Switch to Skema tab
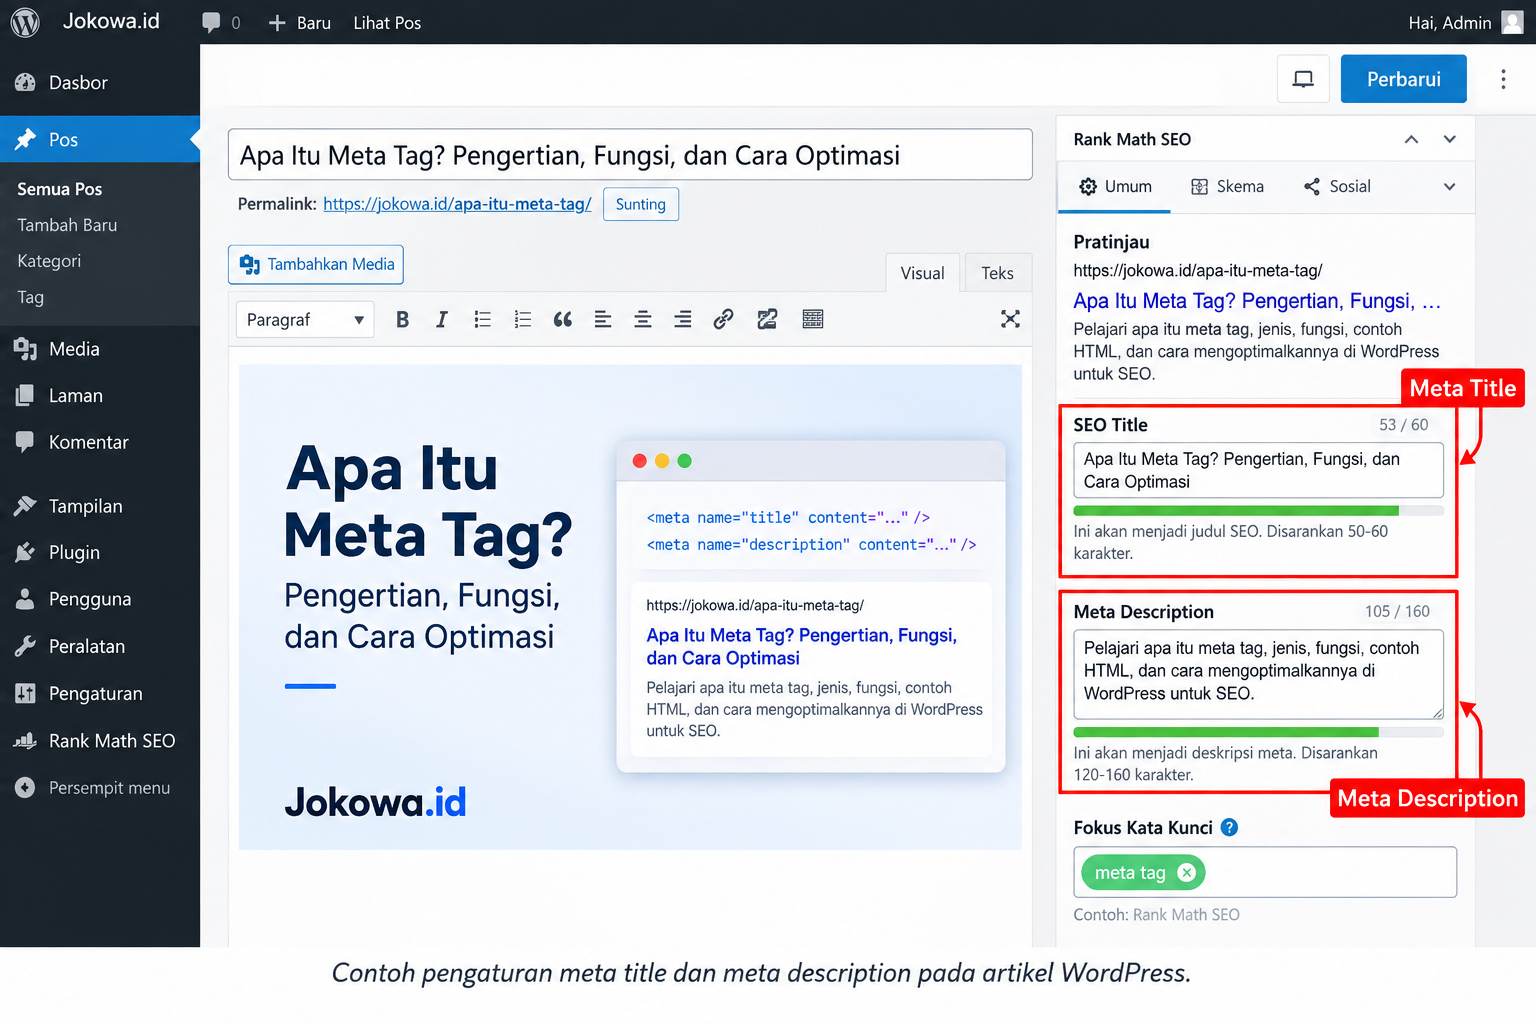The height and width of the screenshot is (1024, 1536). click(x=1227, y=187)
